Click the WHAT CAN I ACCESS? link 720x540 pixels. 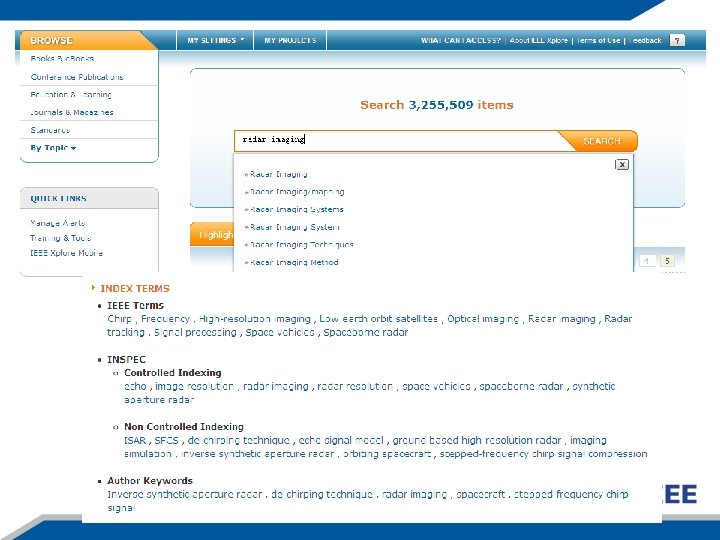tap(461, 40)
